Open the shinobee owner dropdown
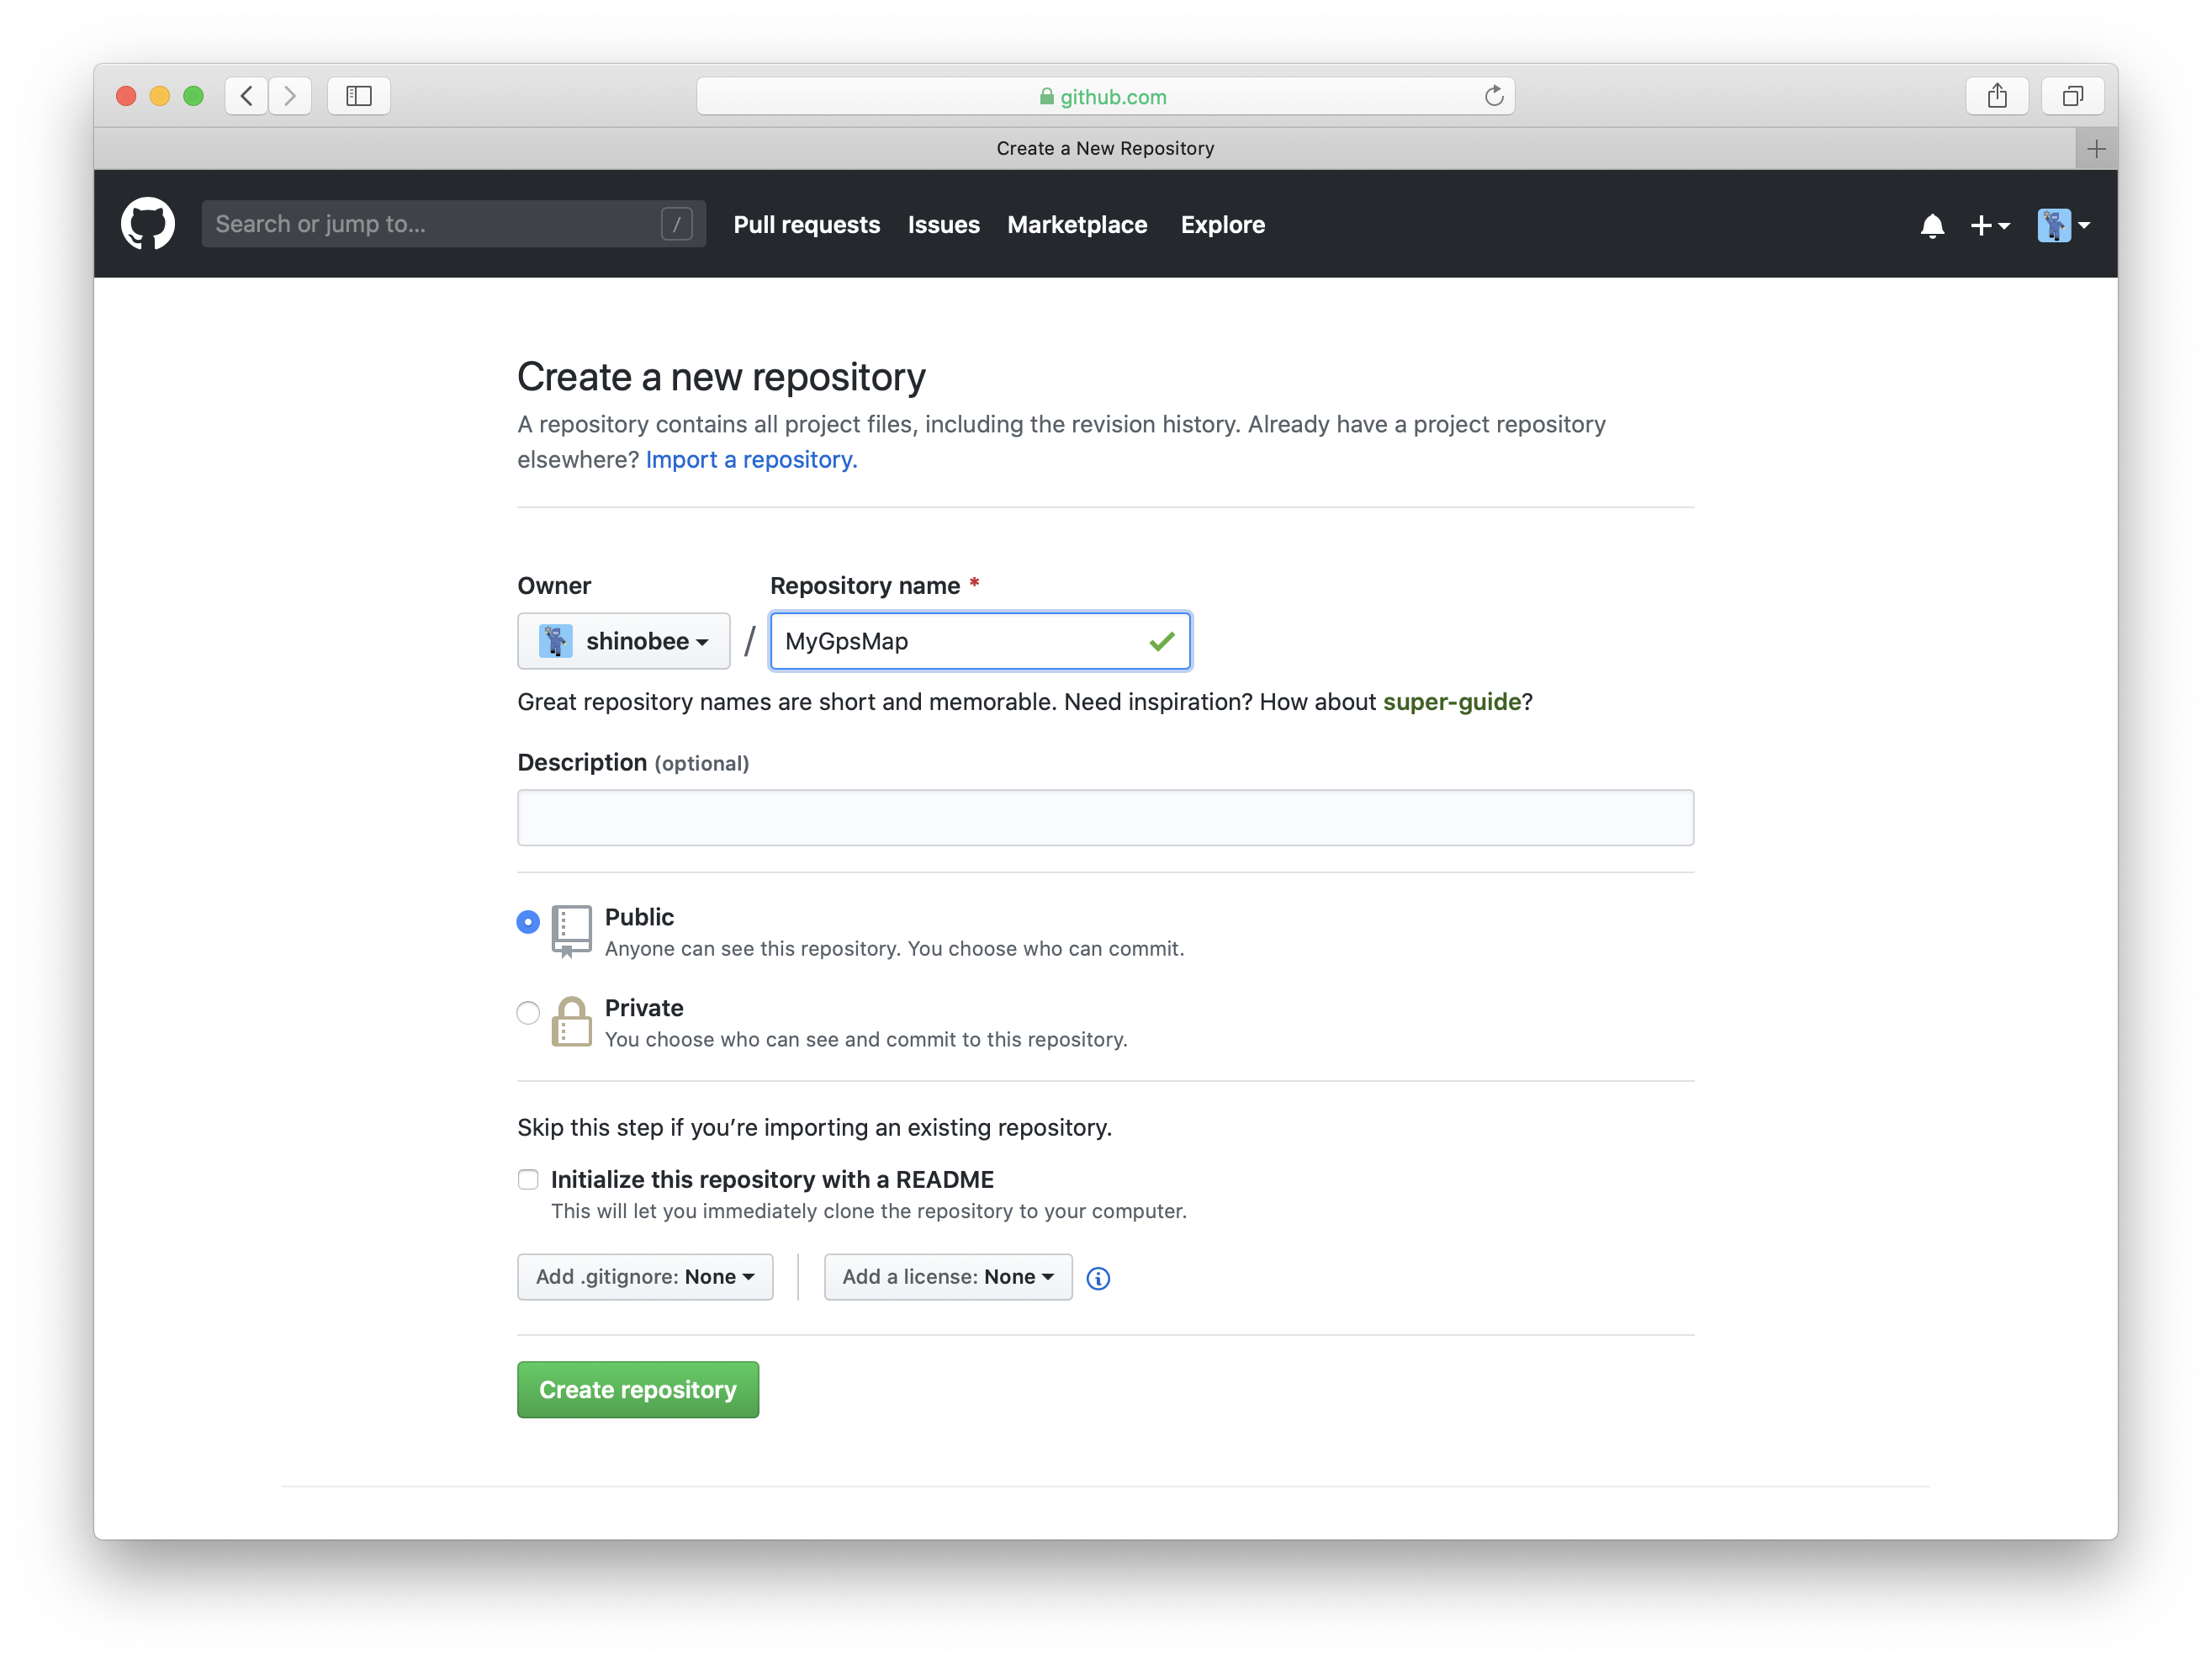The width and height of the screenshot is (2212, 1664). [624, 641]
